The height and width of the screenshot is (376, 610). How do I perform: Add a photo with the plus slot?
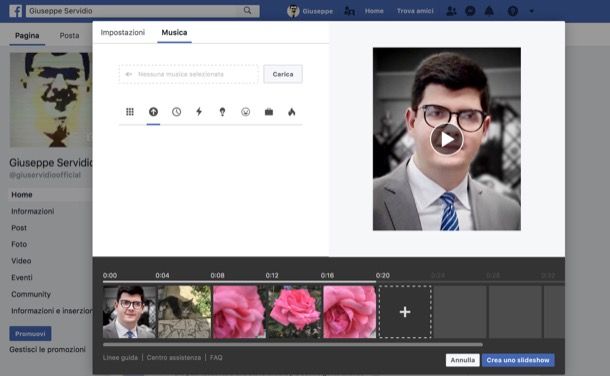tap(405, 312)
